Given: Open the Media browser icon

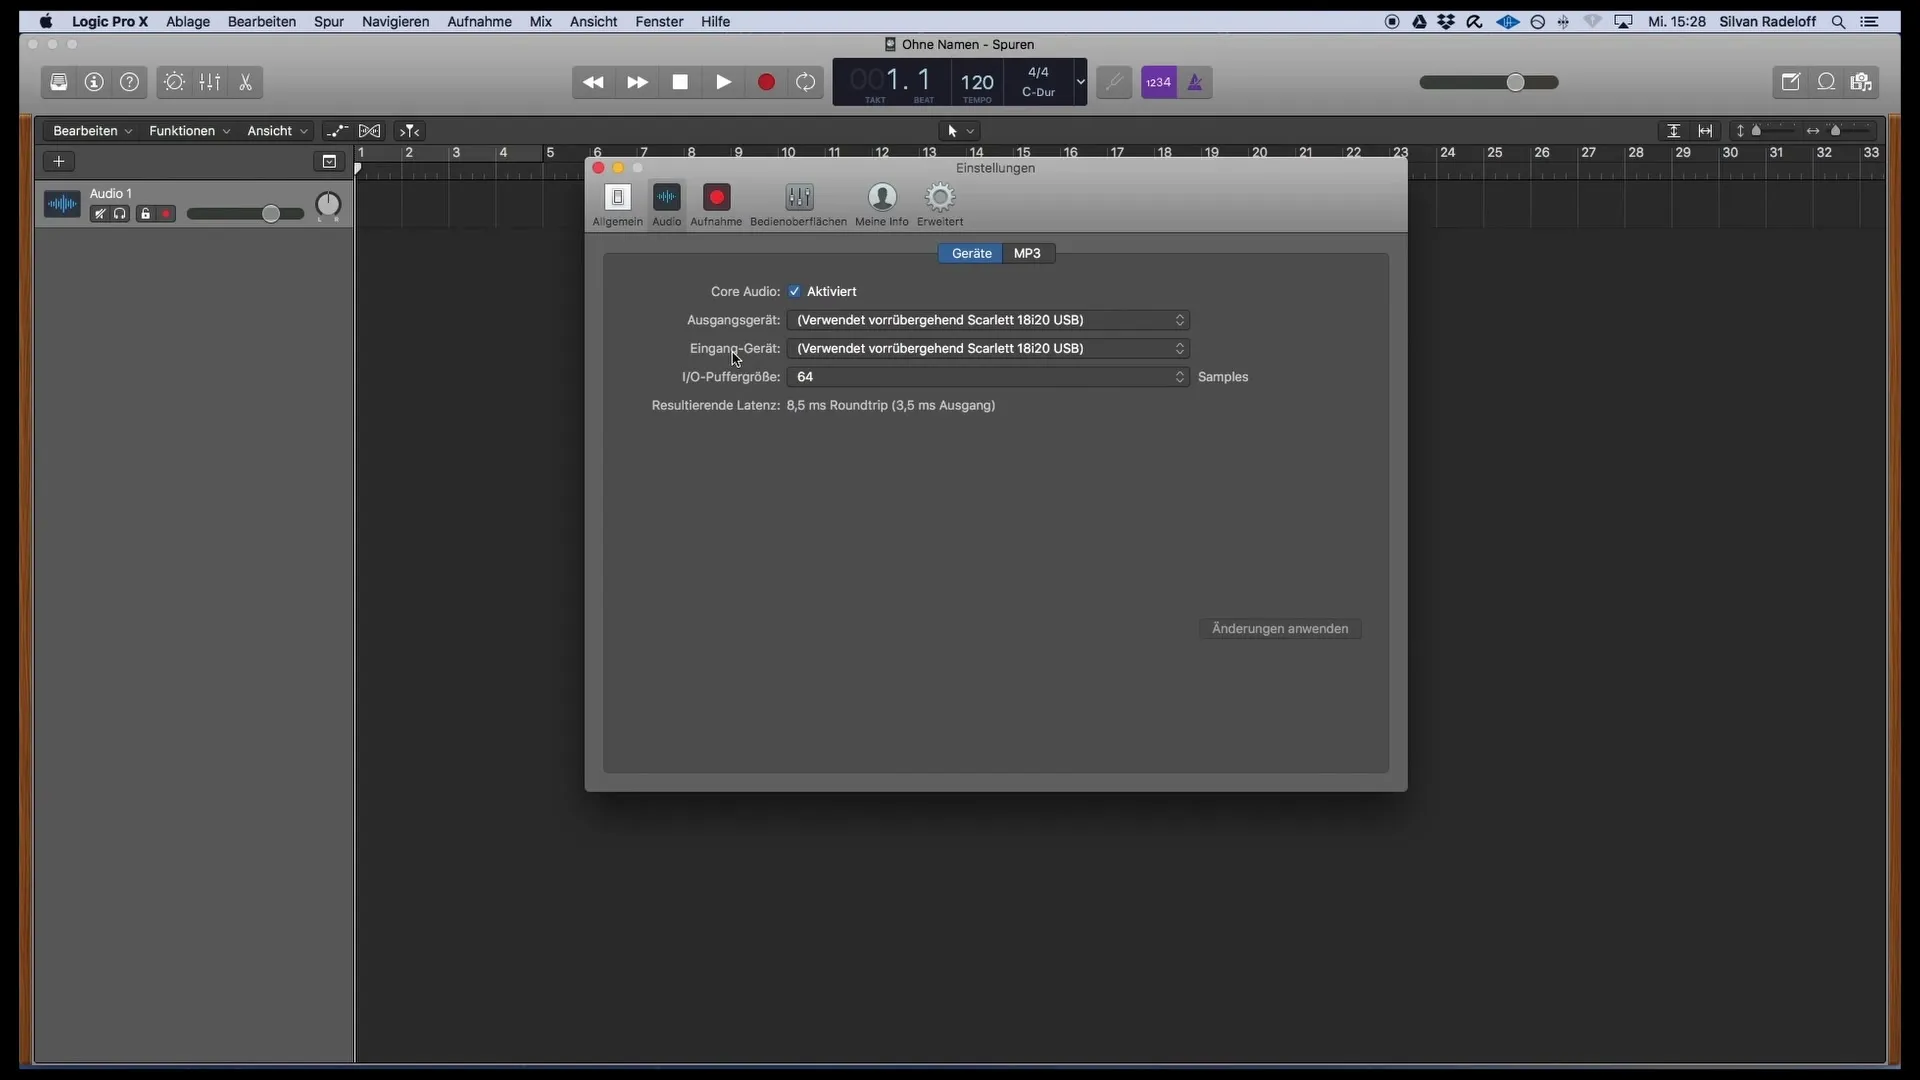Looking at the screenshot, I should pyautogui.click(x=1861, y=82).
